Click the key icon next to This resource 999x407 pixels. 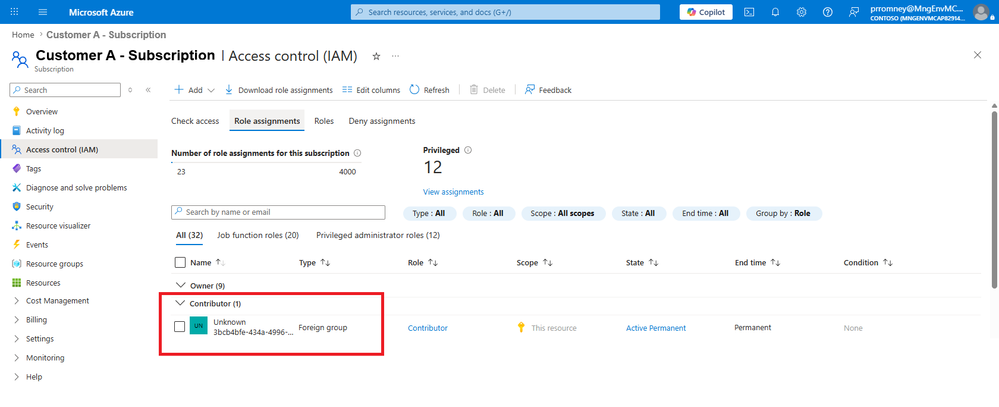coord(521,328)
